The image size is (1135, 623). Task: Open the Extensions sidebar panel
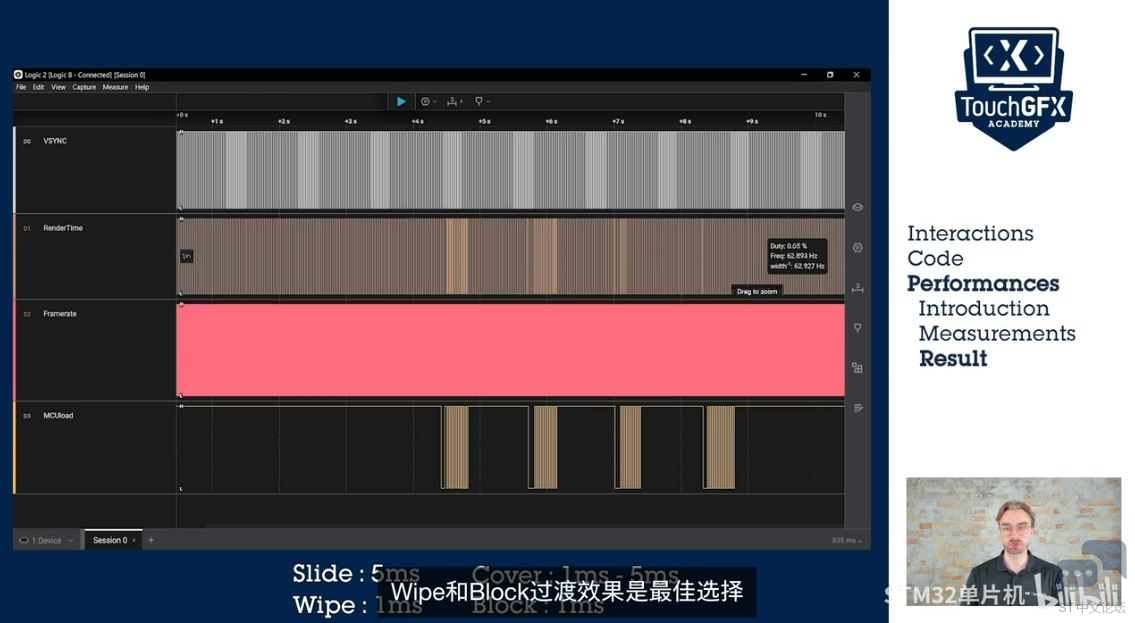857,368
